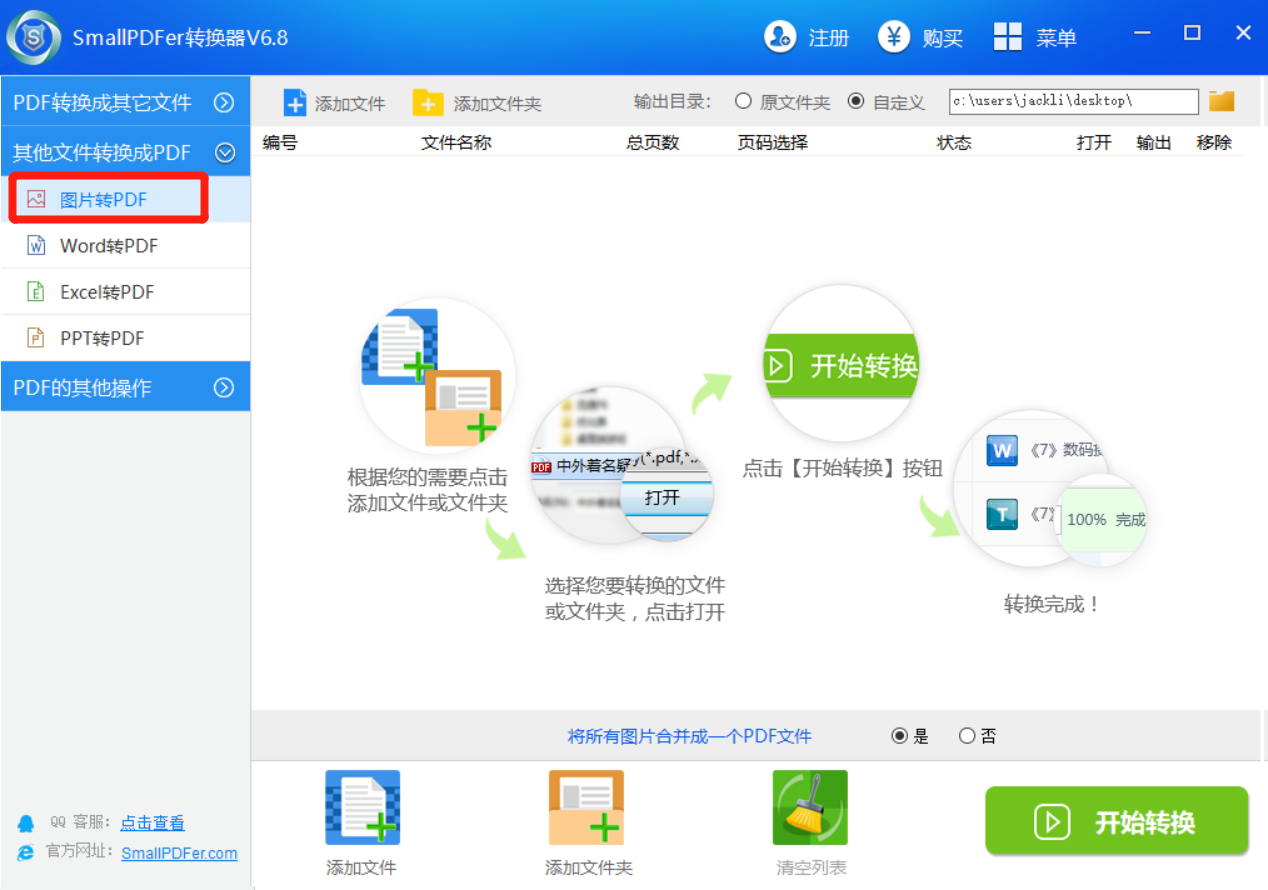1268x890 pixels.
Task: Click 添加文件夹 caption under bottom icon
Action: click(x=589, y=867)
